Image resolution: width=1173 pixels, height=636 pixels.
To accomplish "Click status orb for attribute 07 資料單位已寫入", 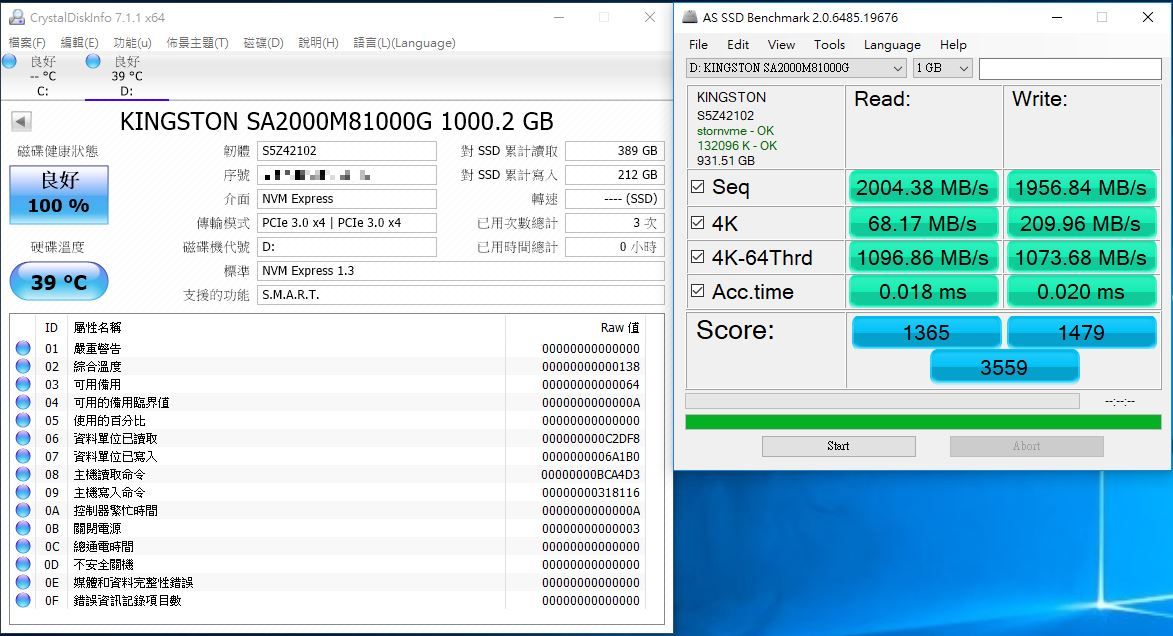I will point(23,456).
